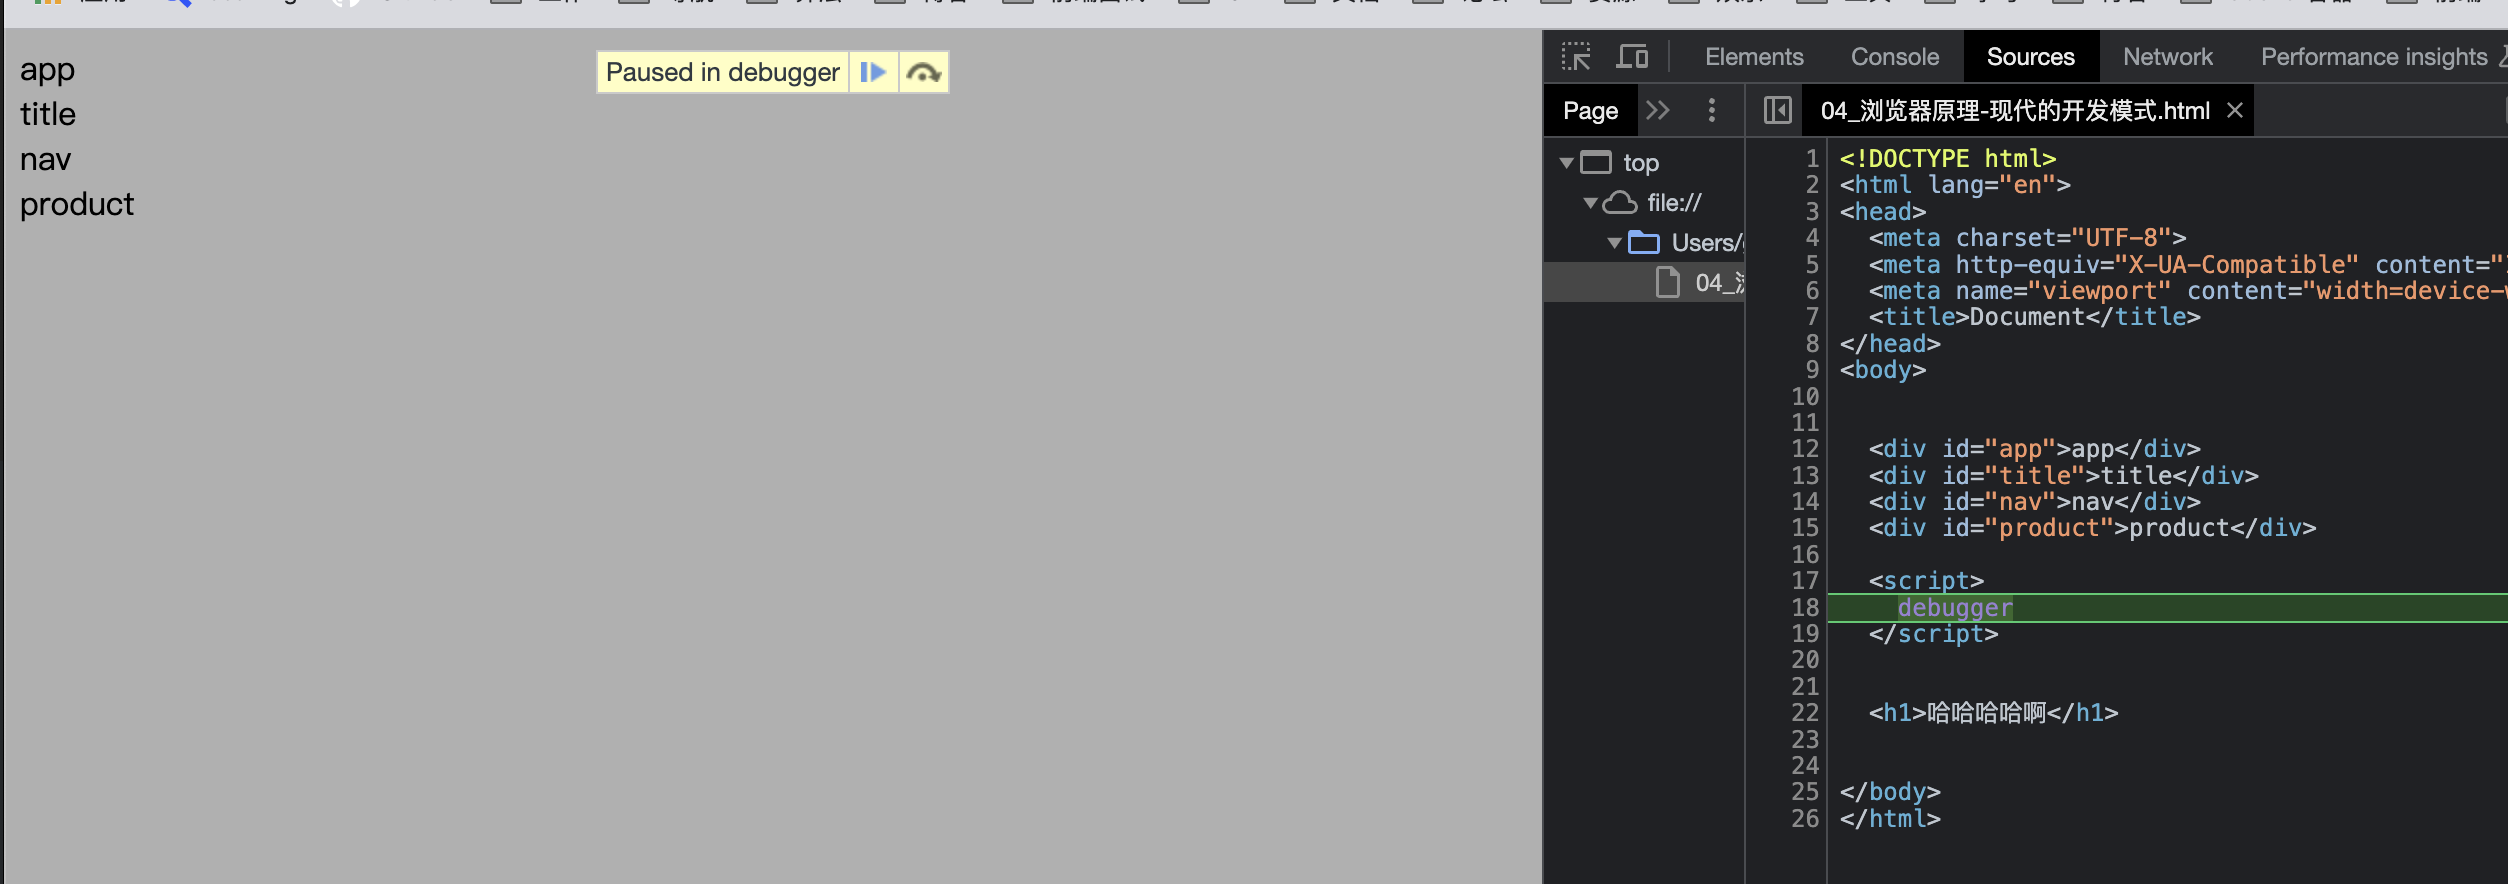The height and width of the screenshot is (884, 2508).
Task: Click the opening <script> tag line
Action: 1926,581
